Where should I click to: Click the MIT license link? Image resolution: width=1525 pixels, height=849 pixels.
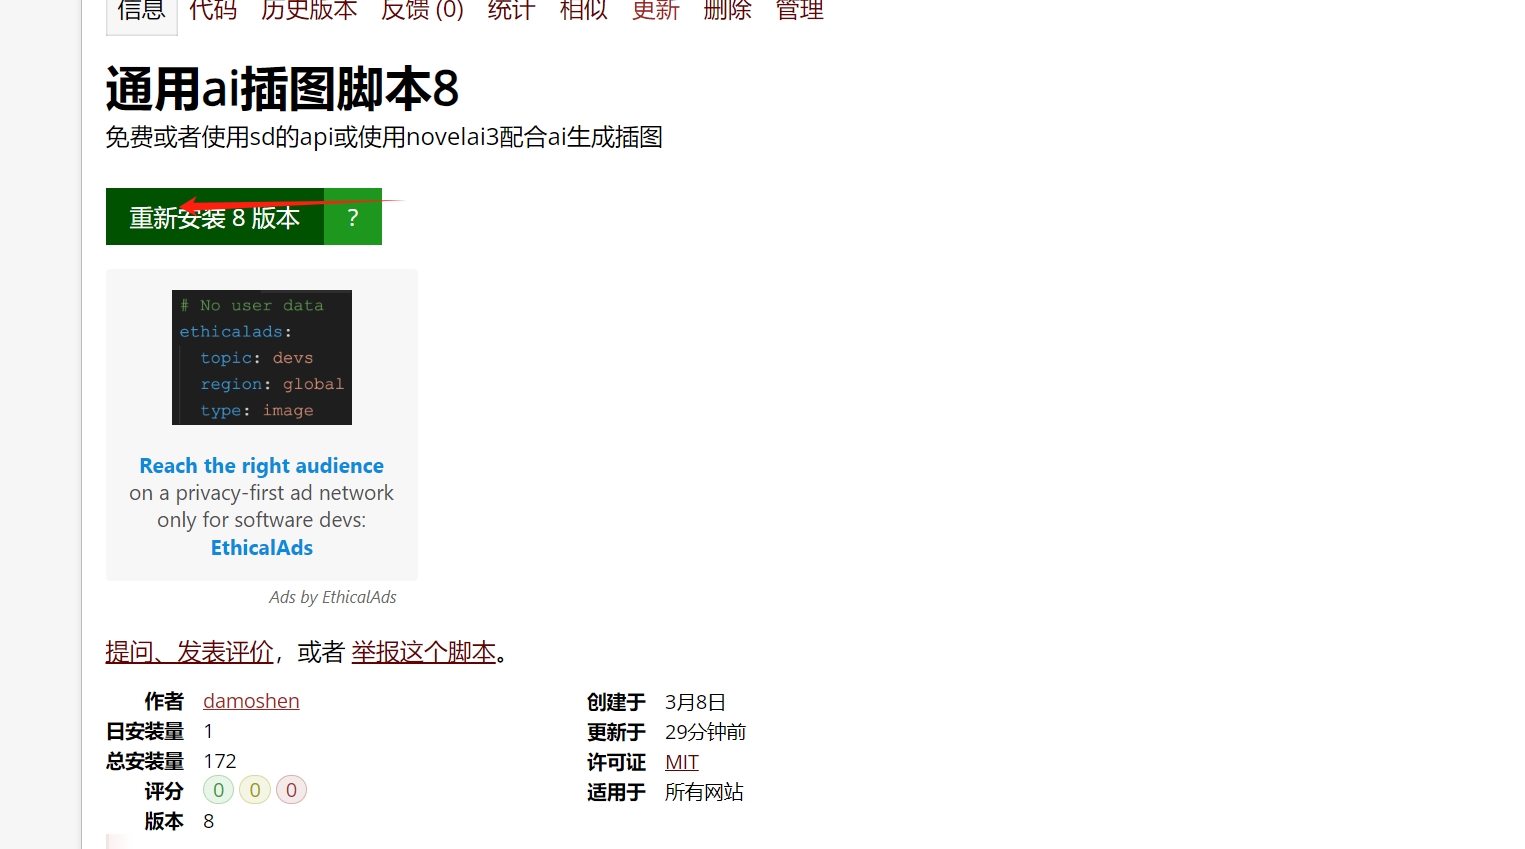tap(681, 761)
